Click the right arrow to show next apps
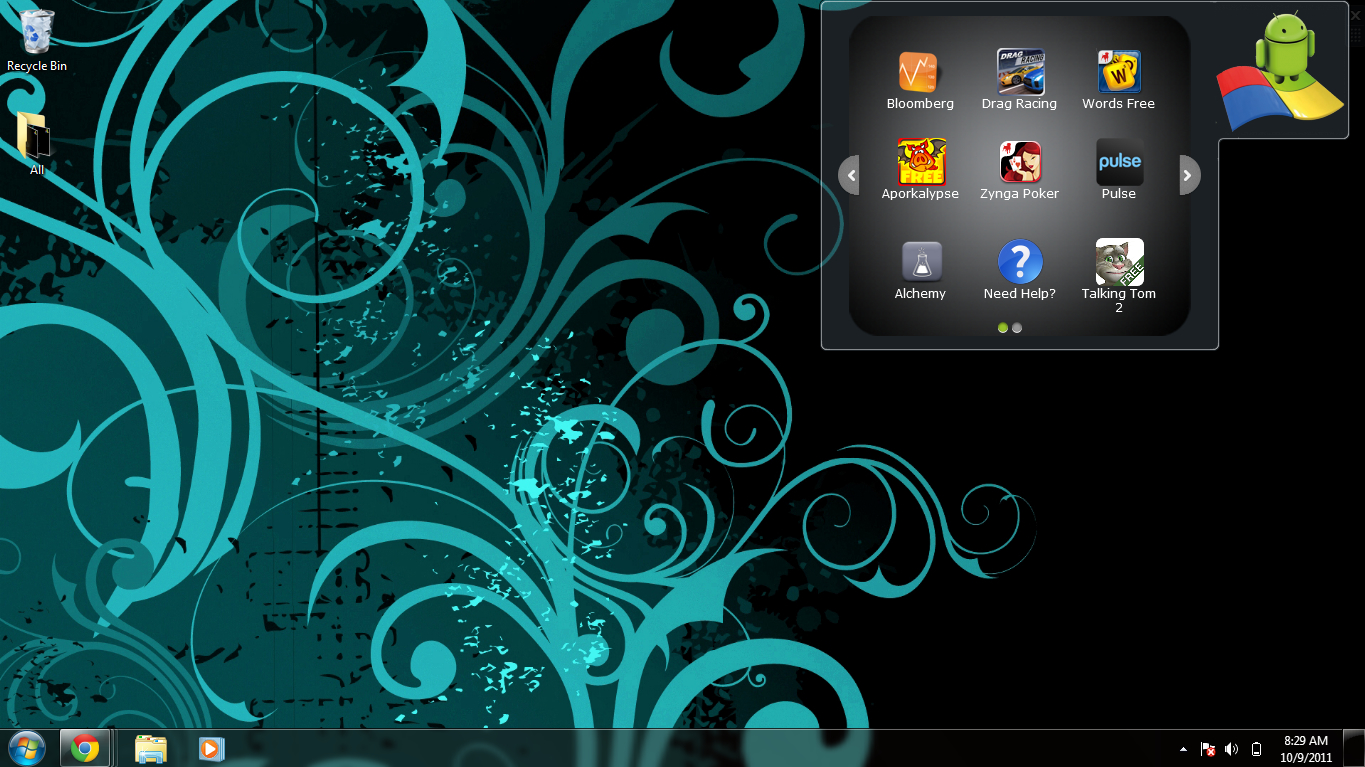 pos(1188,175)
